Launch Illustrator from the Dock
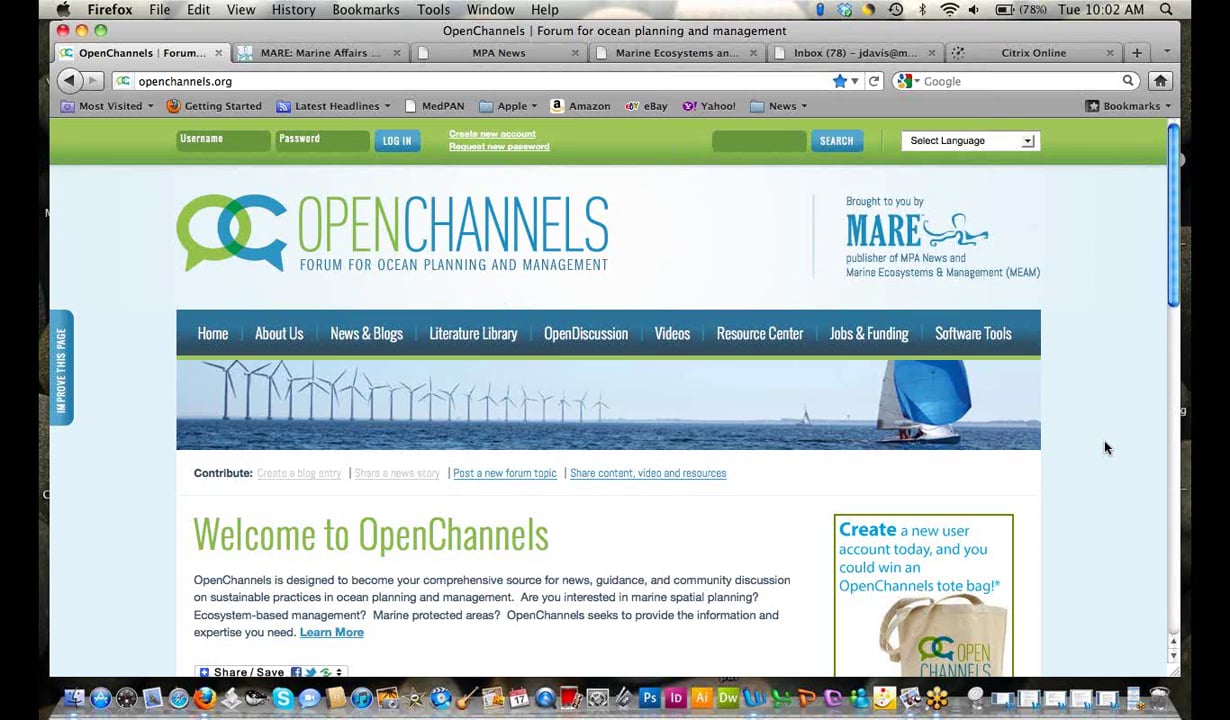 [702, 698]
